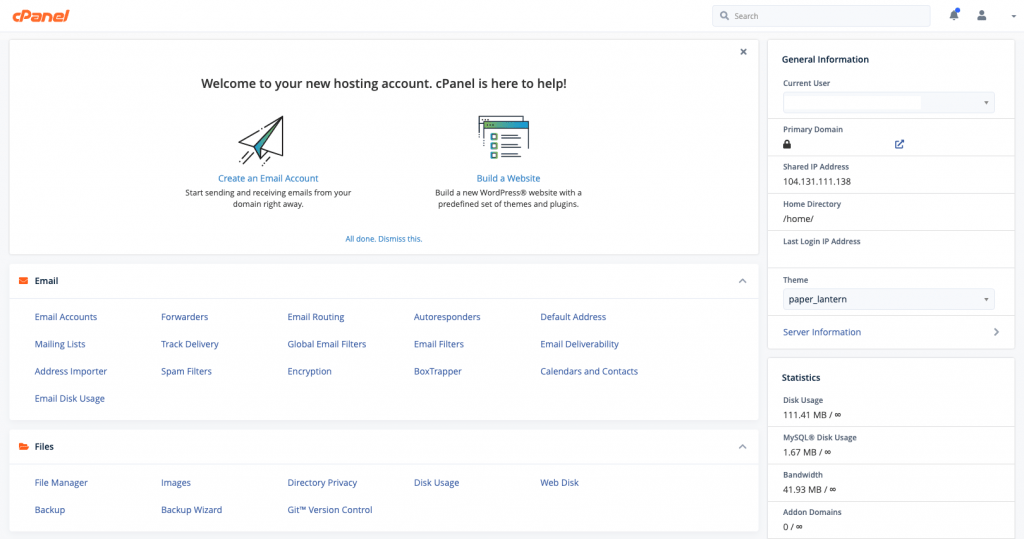Click the Build a Website illustration icon
This screenshot has width=1024, height=539.
(503, 138)
